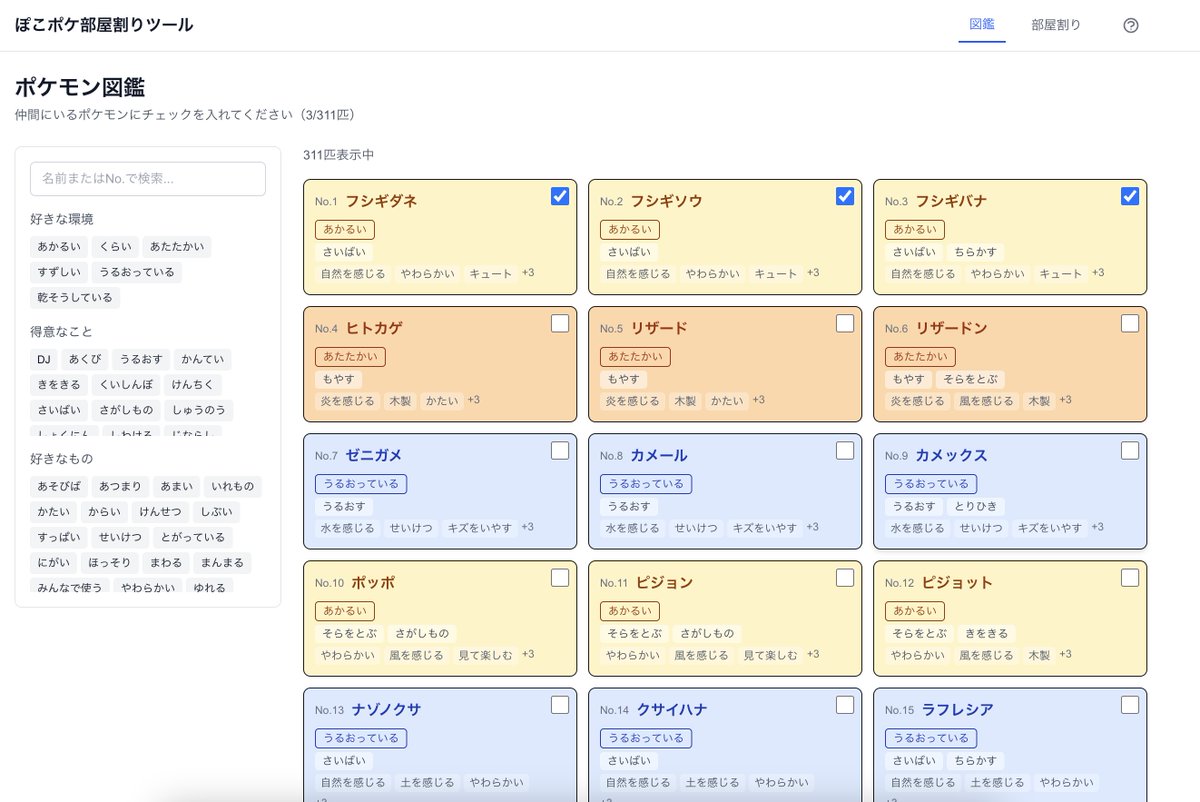Viewport: 1200px width, 802px height.
Task: Open the help question-mark icon
Action: coord(1131,26)
